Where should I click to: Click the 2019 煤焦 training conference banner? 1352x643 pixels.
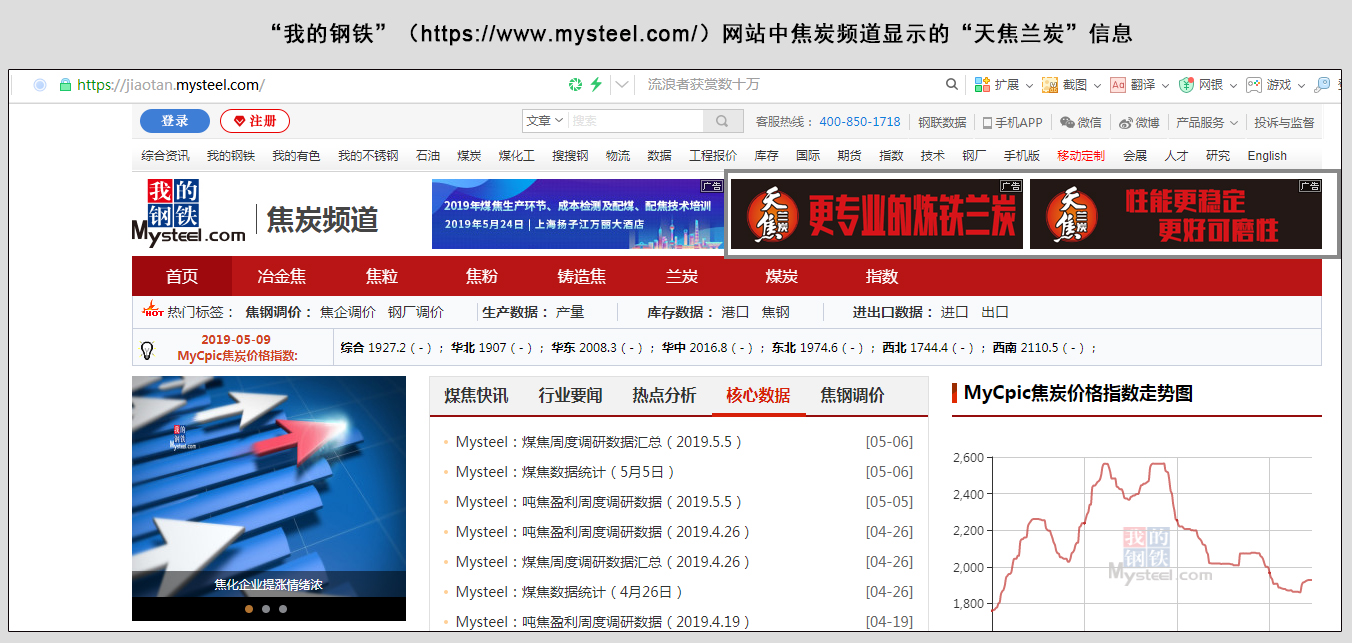coord(578,214)
